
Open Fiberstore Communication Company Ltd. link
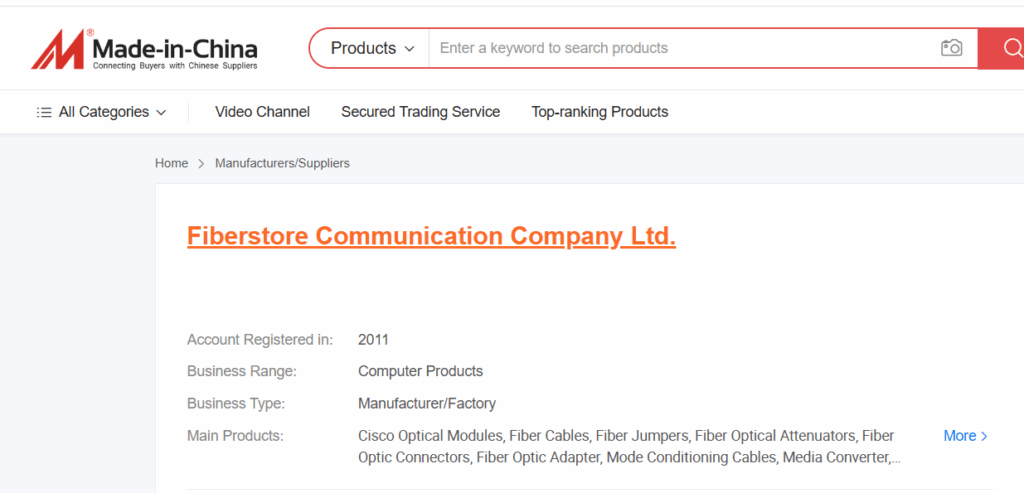coord(431,236)
